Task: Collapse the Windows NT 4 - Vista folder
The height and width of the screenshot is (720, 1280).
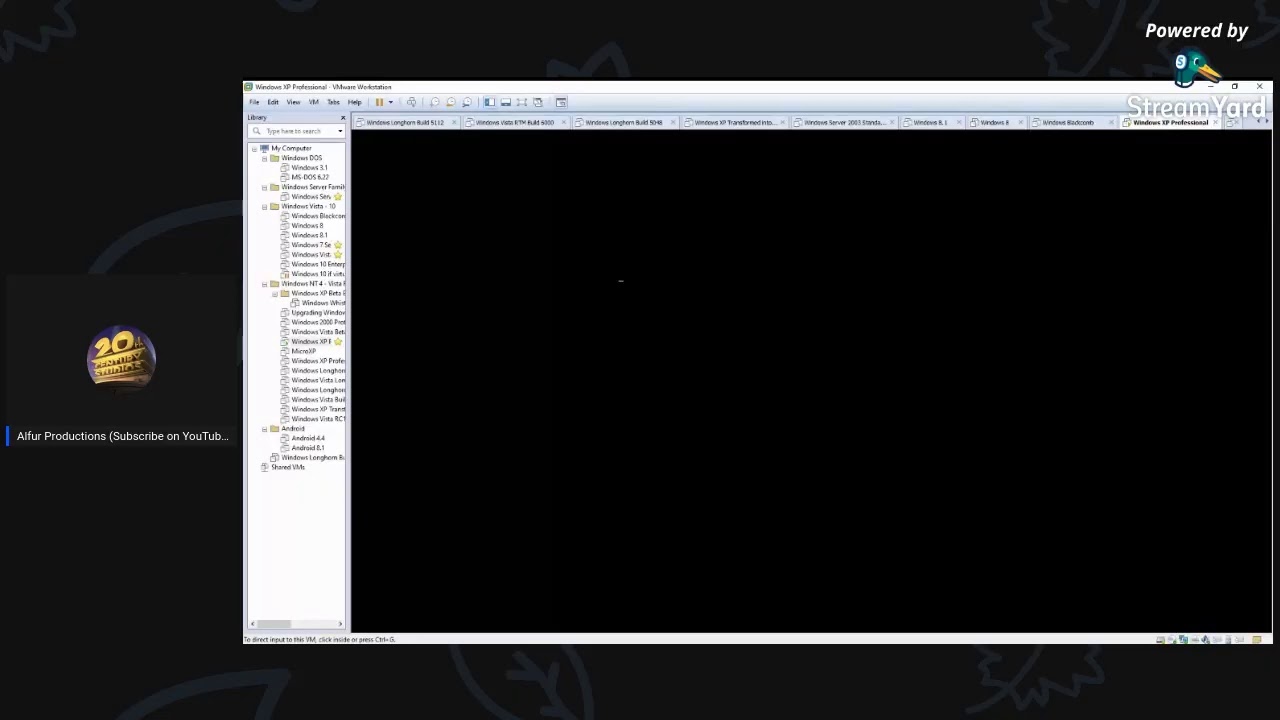Action: (264, 284)
